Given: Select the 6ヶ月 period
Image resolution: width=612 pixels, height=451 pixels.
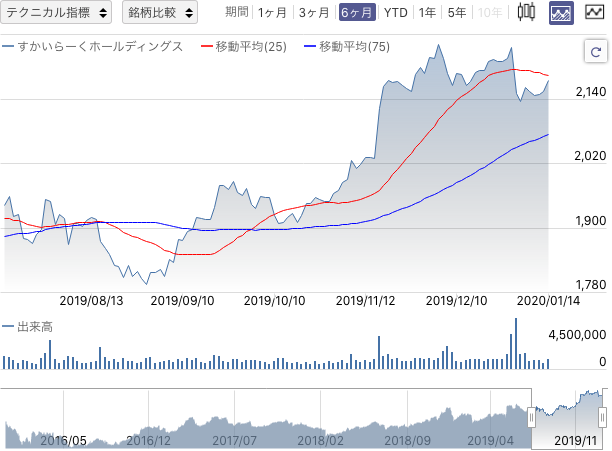Looking at the screenshot, I should point(357,12).
